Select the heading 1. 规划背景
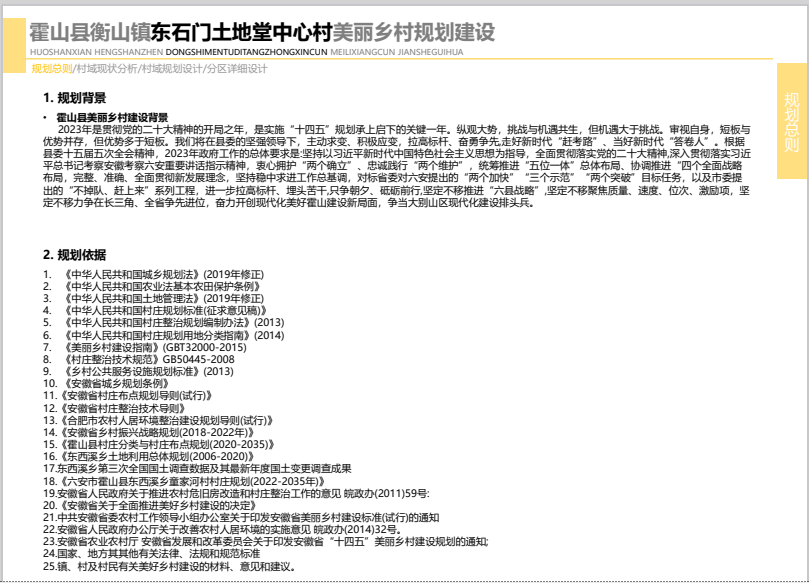809x584 pixels. point(75,98)
